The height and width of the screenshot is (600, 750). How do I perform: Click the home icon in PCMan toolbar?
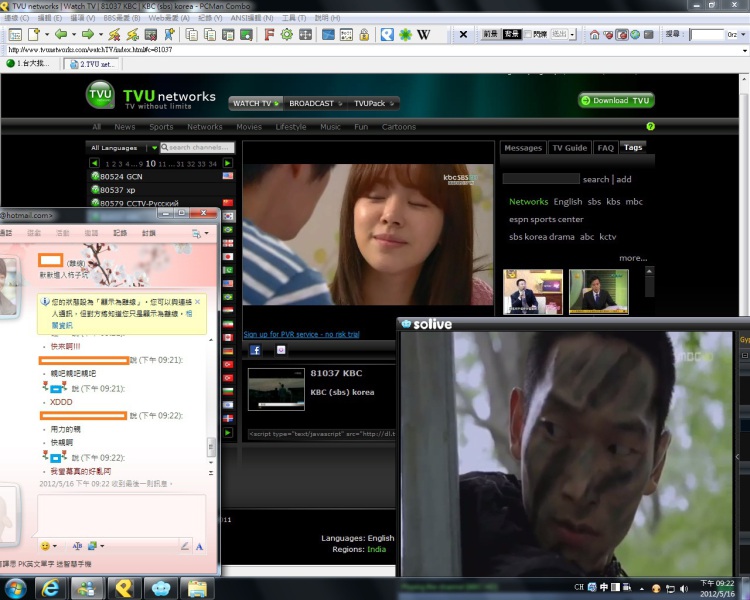tap(595, 34)
